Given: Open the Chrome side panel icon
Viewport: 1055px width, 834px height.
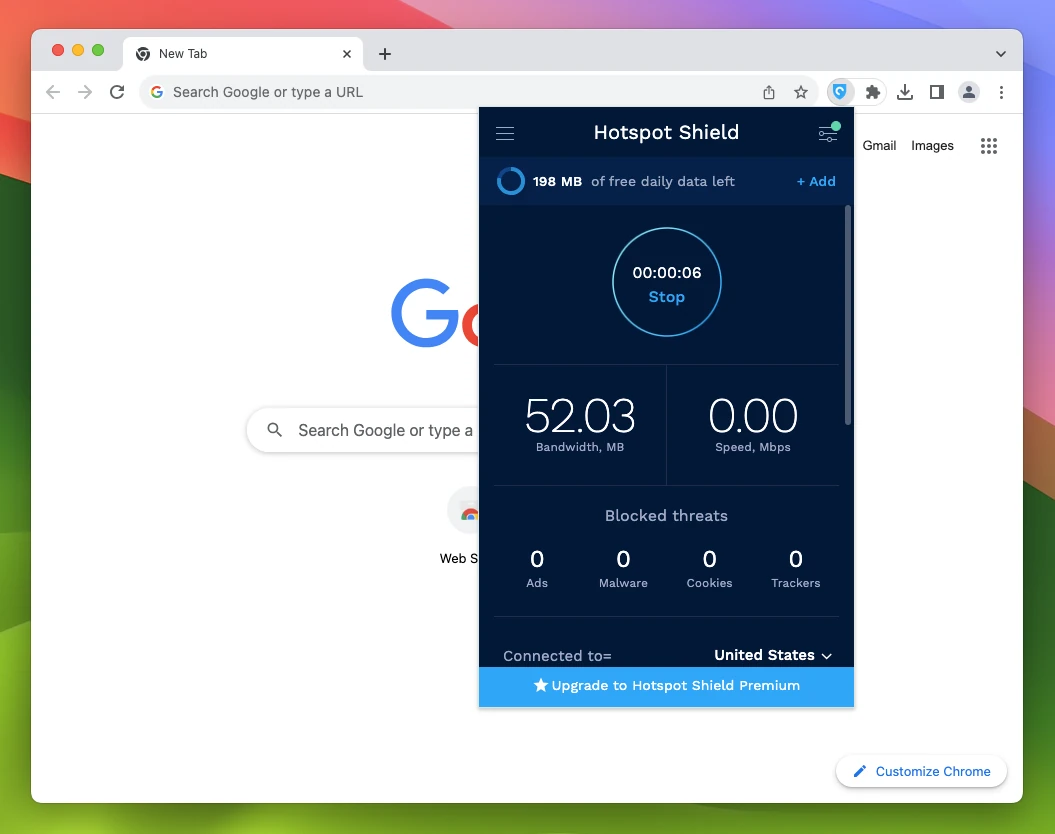Looking at the screenshot, I should tap(936, 91).
